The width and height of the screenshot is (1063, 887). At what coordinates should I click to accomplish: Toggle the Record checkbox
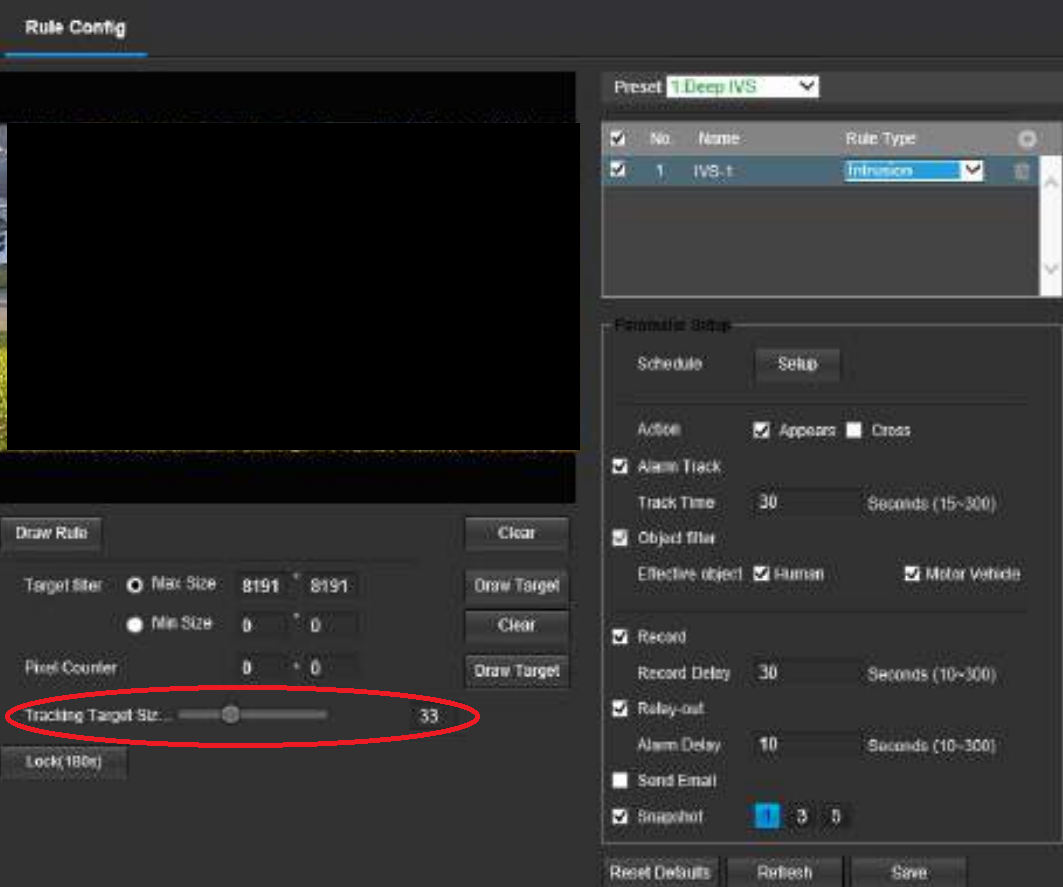620,637
